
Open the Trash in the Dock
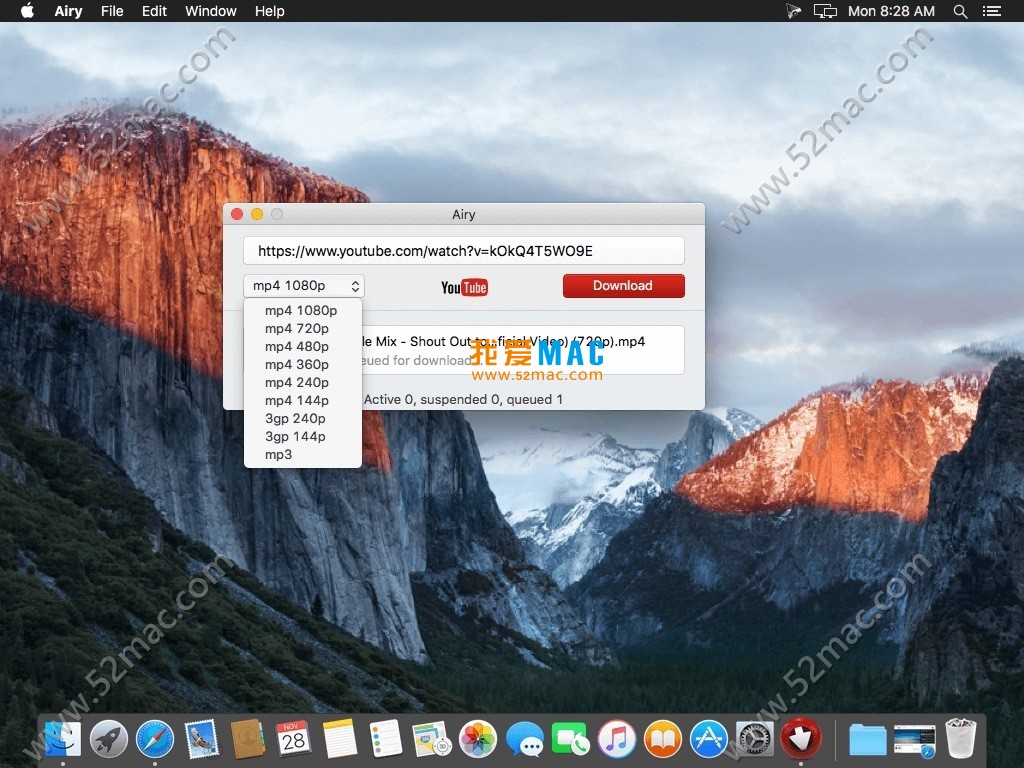(961, 740)
